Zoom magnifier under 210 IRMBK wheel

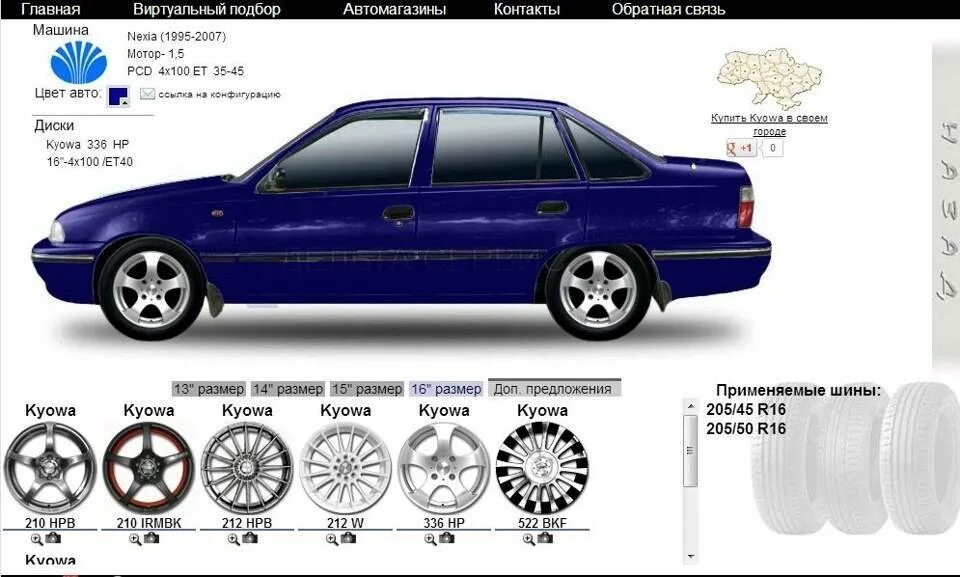(135, 539)
